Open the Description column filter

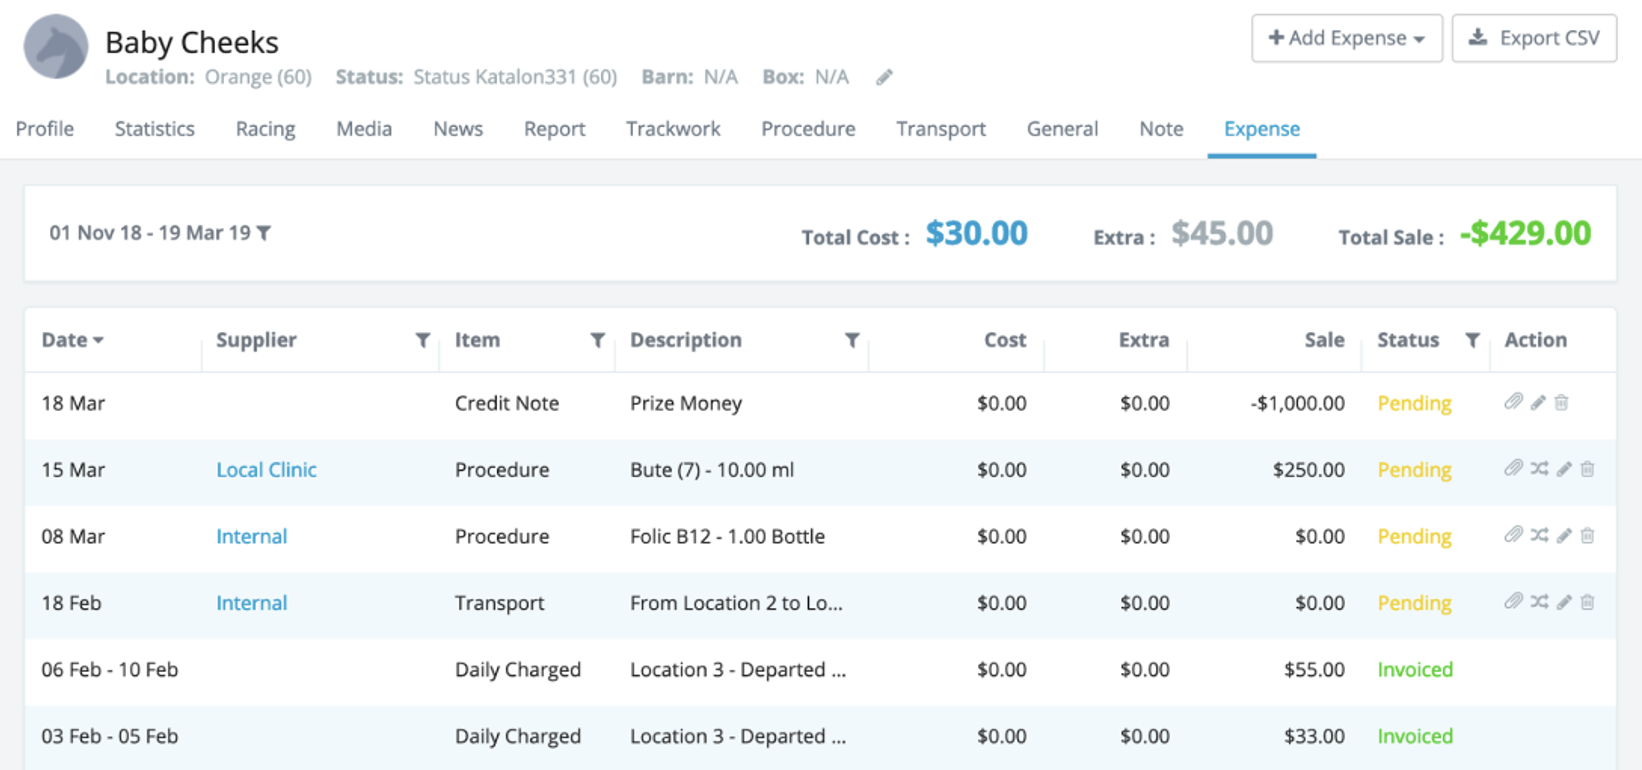852,340
